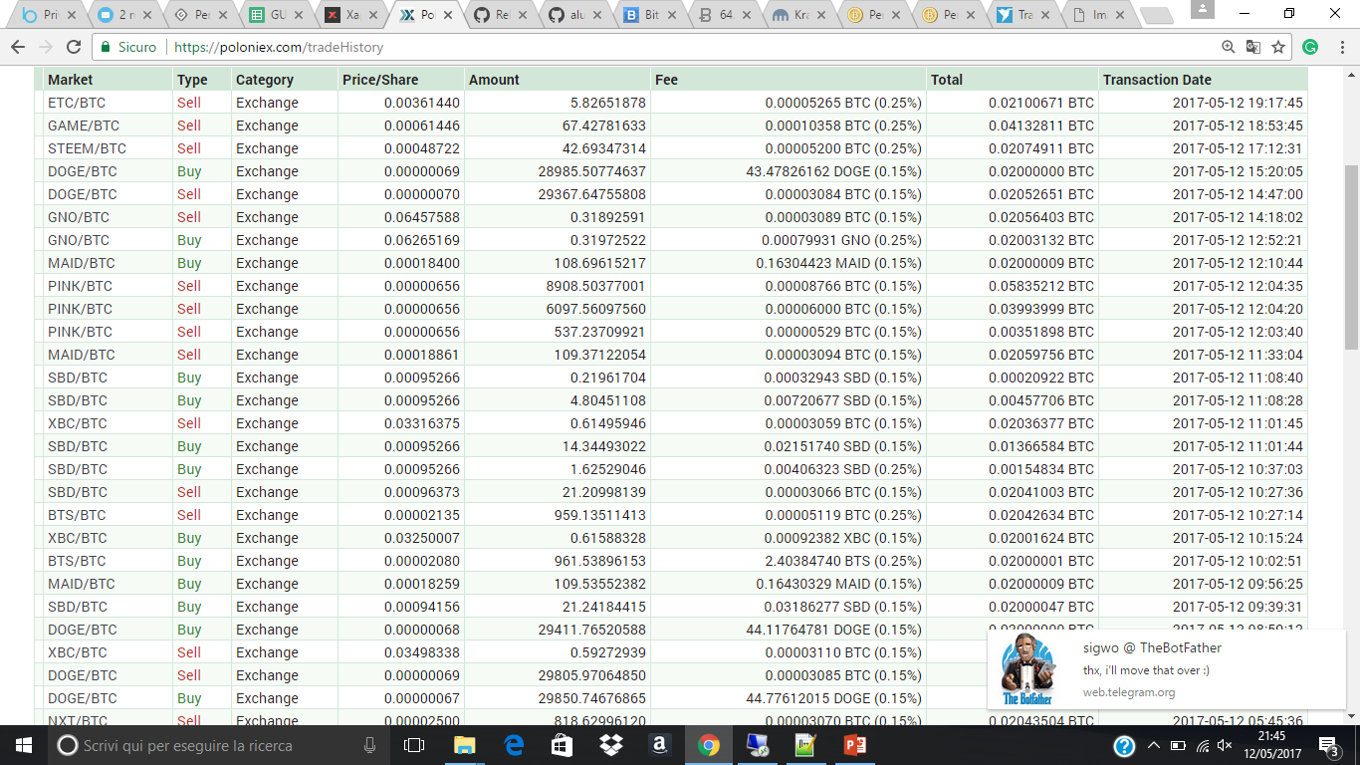The height and width of the screenshot is (765, 1360).
Task: Open the zoom magnifier icon in address bar
Action: point(1228,47)
